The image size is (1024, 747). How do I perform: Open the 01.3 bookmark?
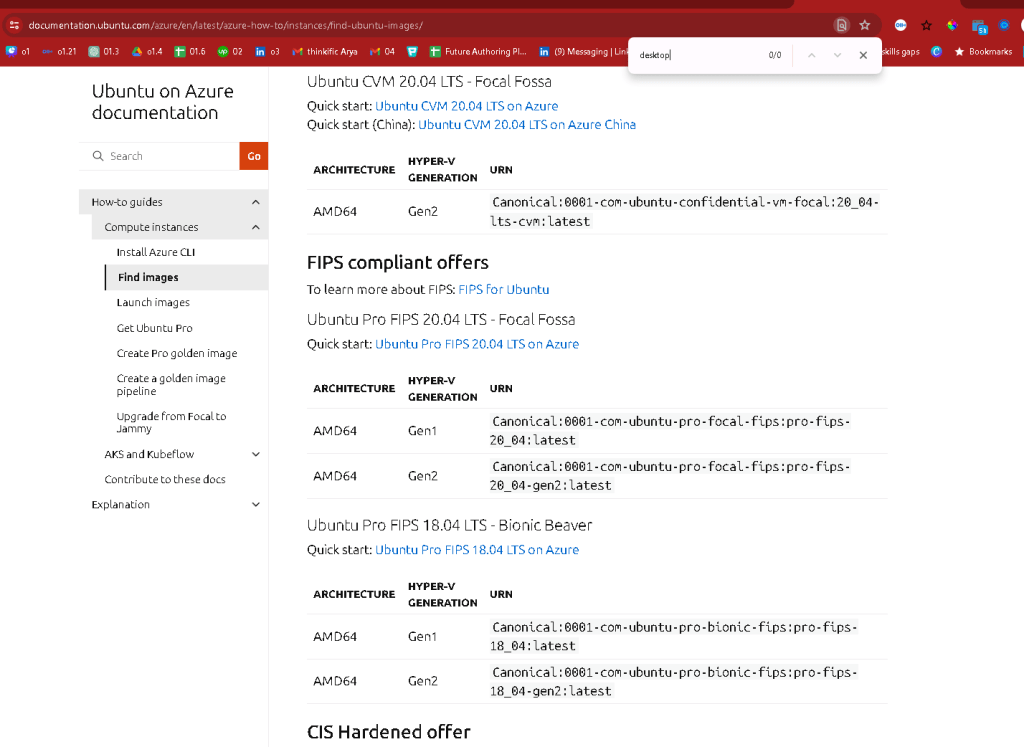tap(104, 52)
